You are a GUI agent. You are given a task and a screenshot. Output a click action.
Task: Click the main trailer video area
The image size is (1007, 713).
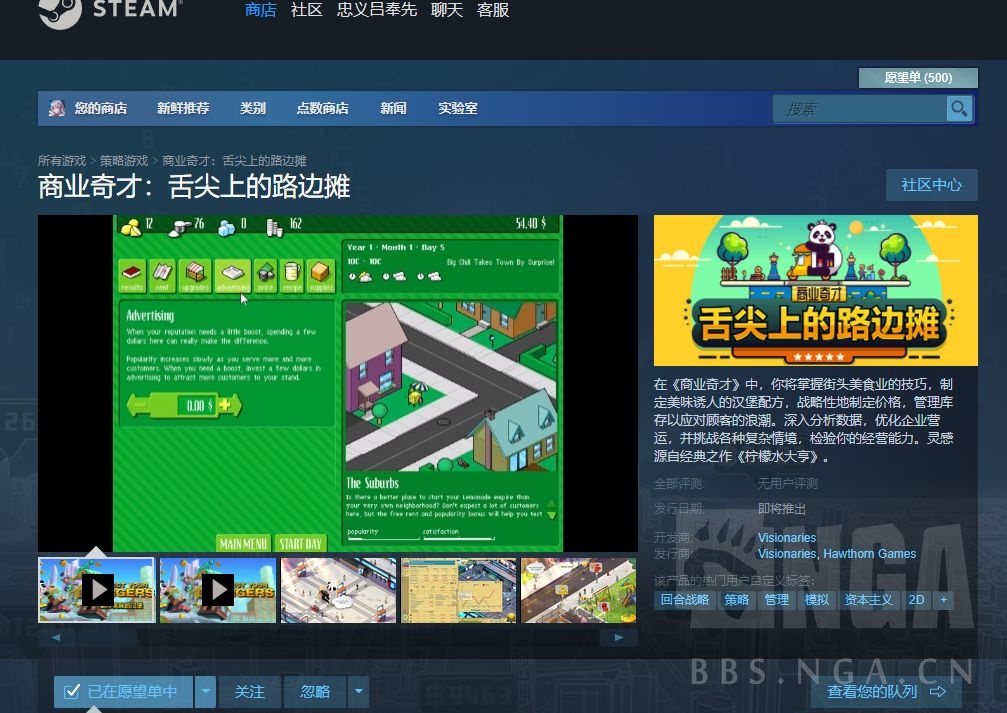click(338, 383)
